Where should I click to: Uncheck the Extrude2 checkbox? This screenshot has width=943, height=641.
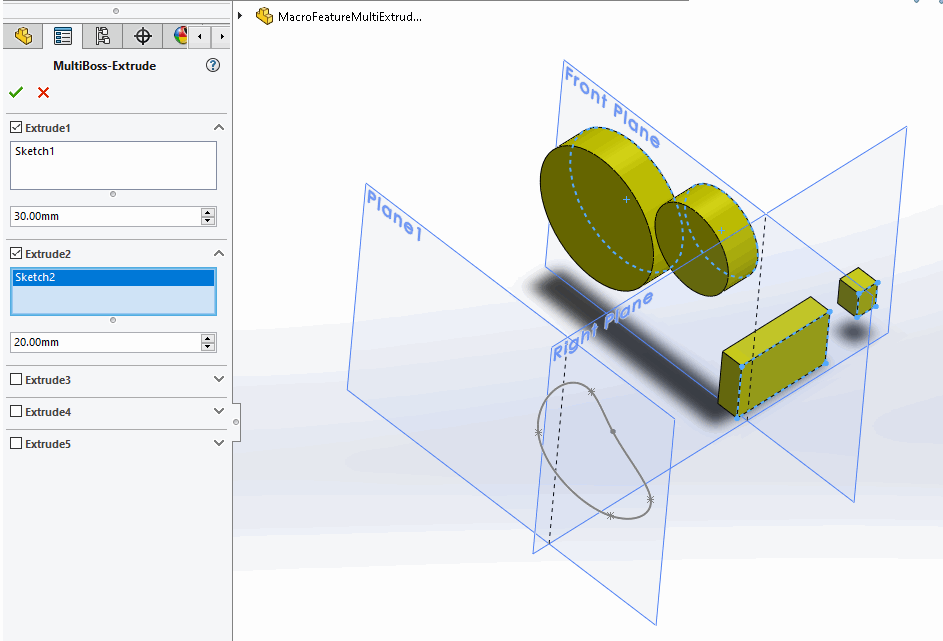point(16,253)
